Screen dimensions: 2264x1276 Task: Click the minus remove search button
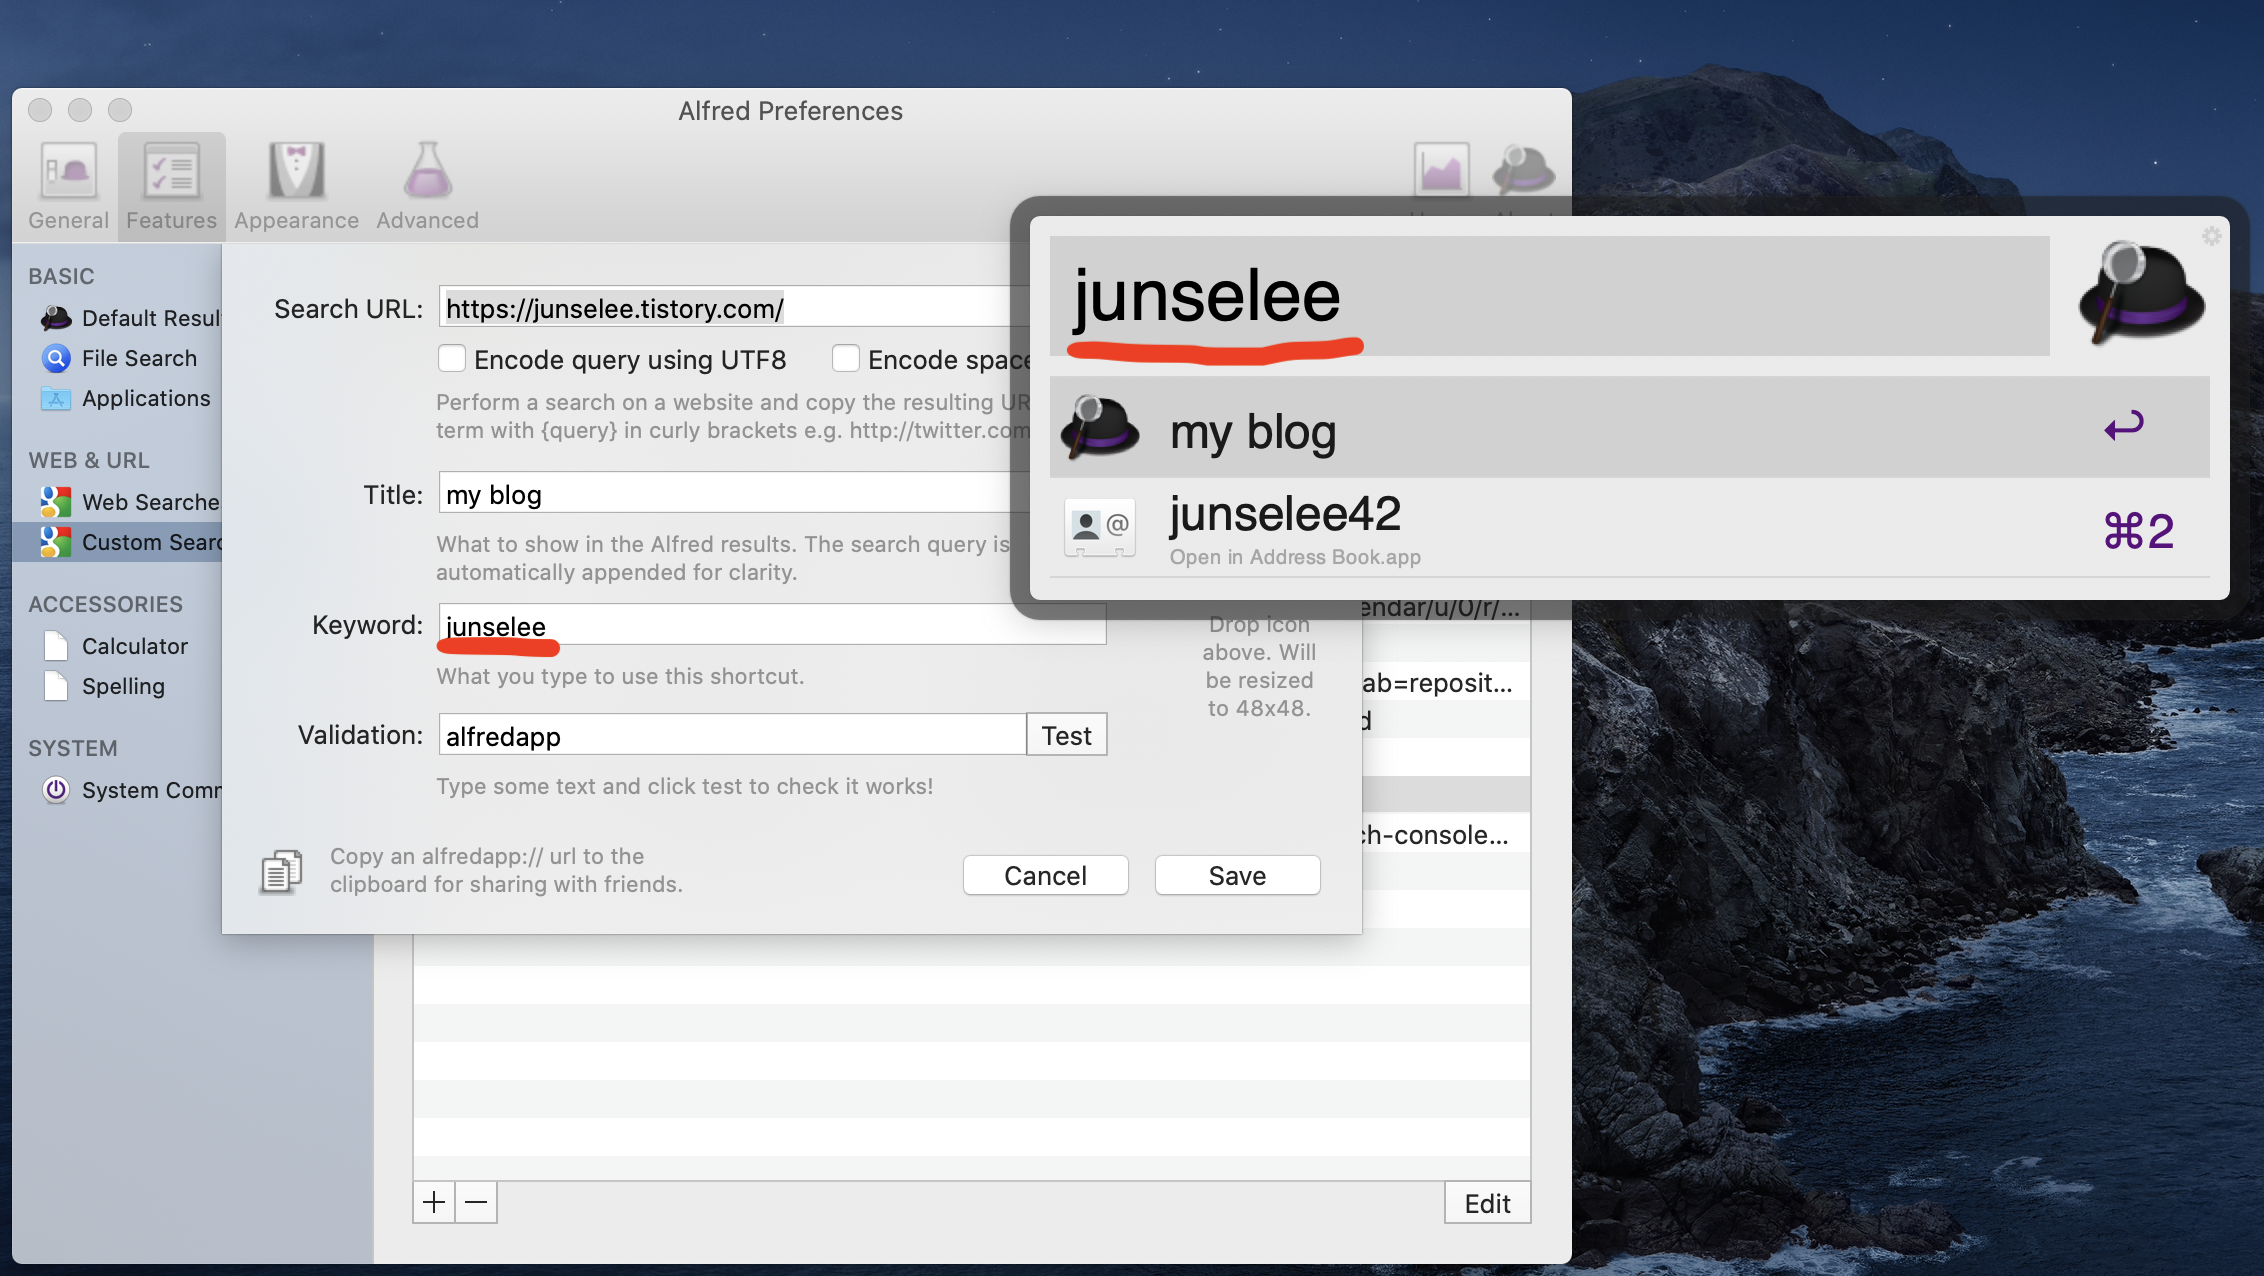point(476,1202)
